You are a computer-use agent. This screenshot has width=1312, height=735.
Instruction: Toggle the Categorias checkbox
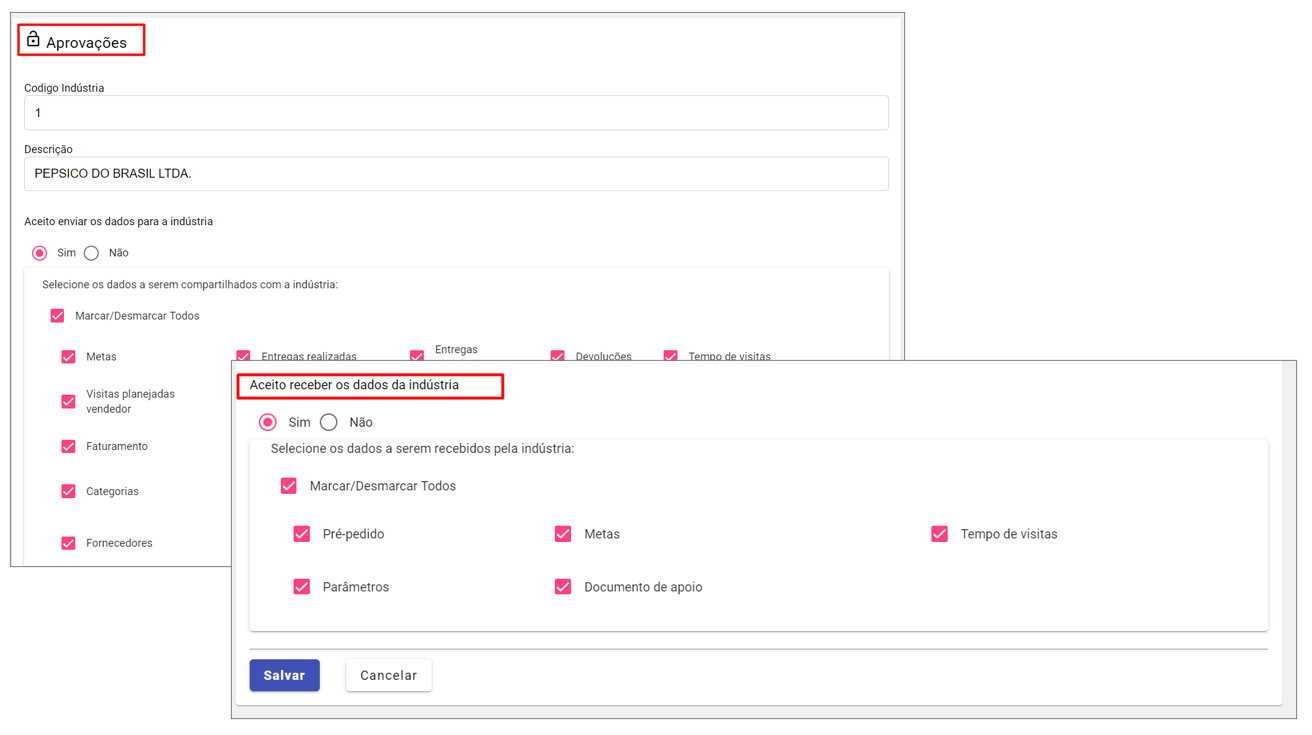(x=69, y=491)
